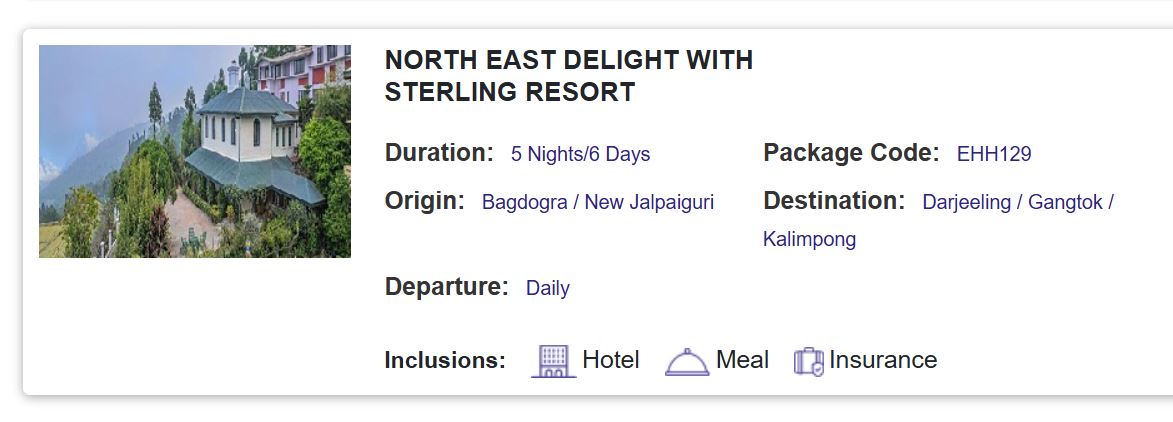Viewport: 1173px width, 422px height.
Task: Click the Duration field label
Action: [x=439, y=153]
